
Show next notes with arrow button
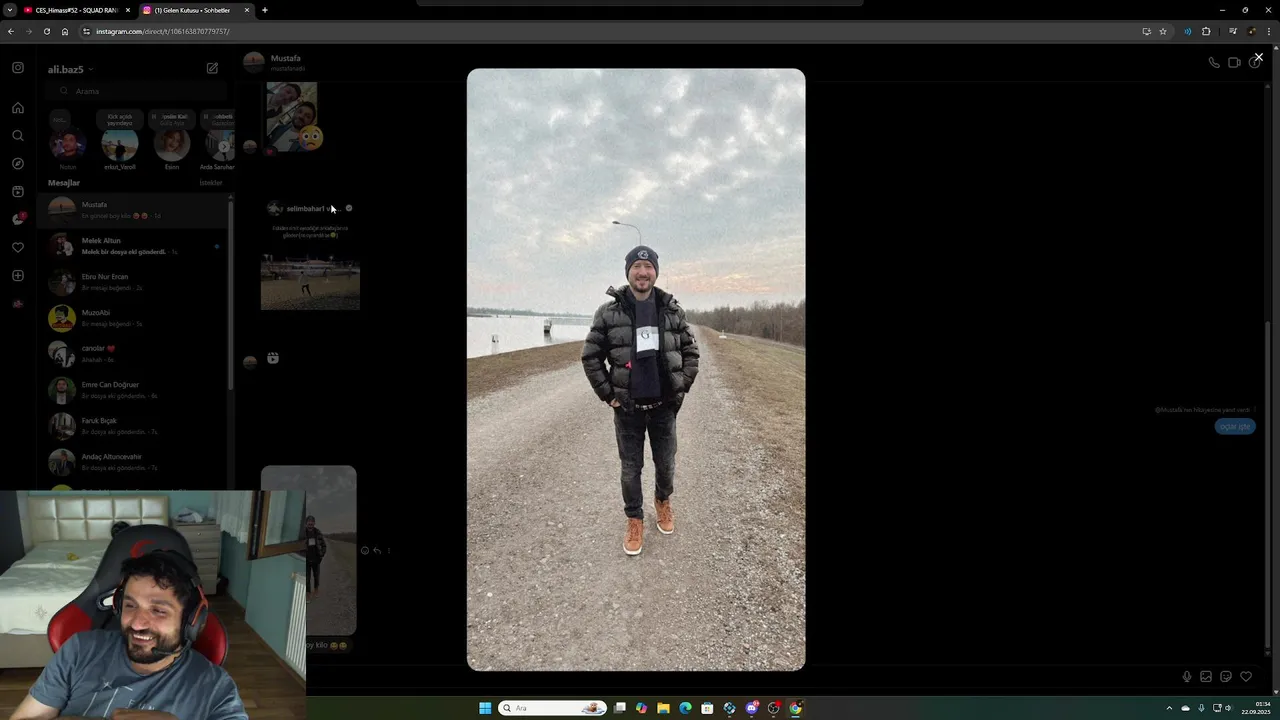coord(224,146)
